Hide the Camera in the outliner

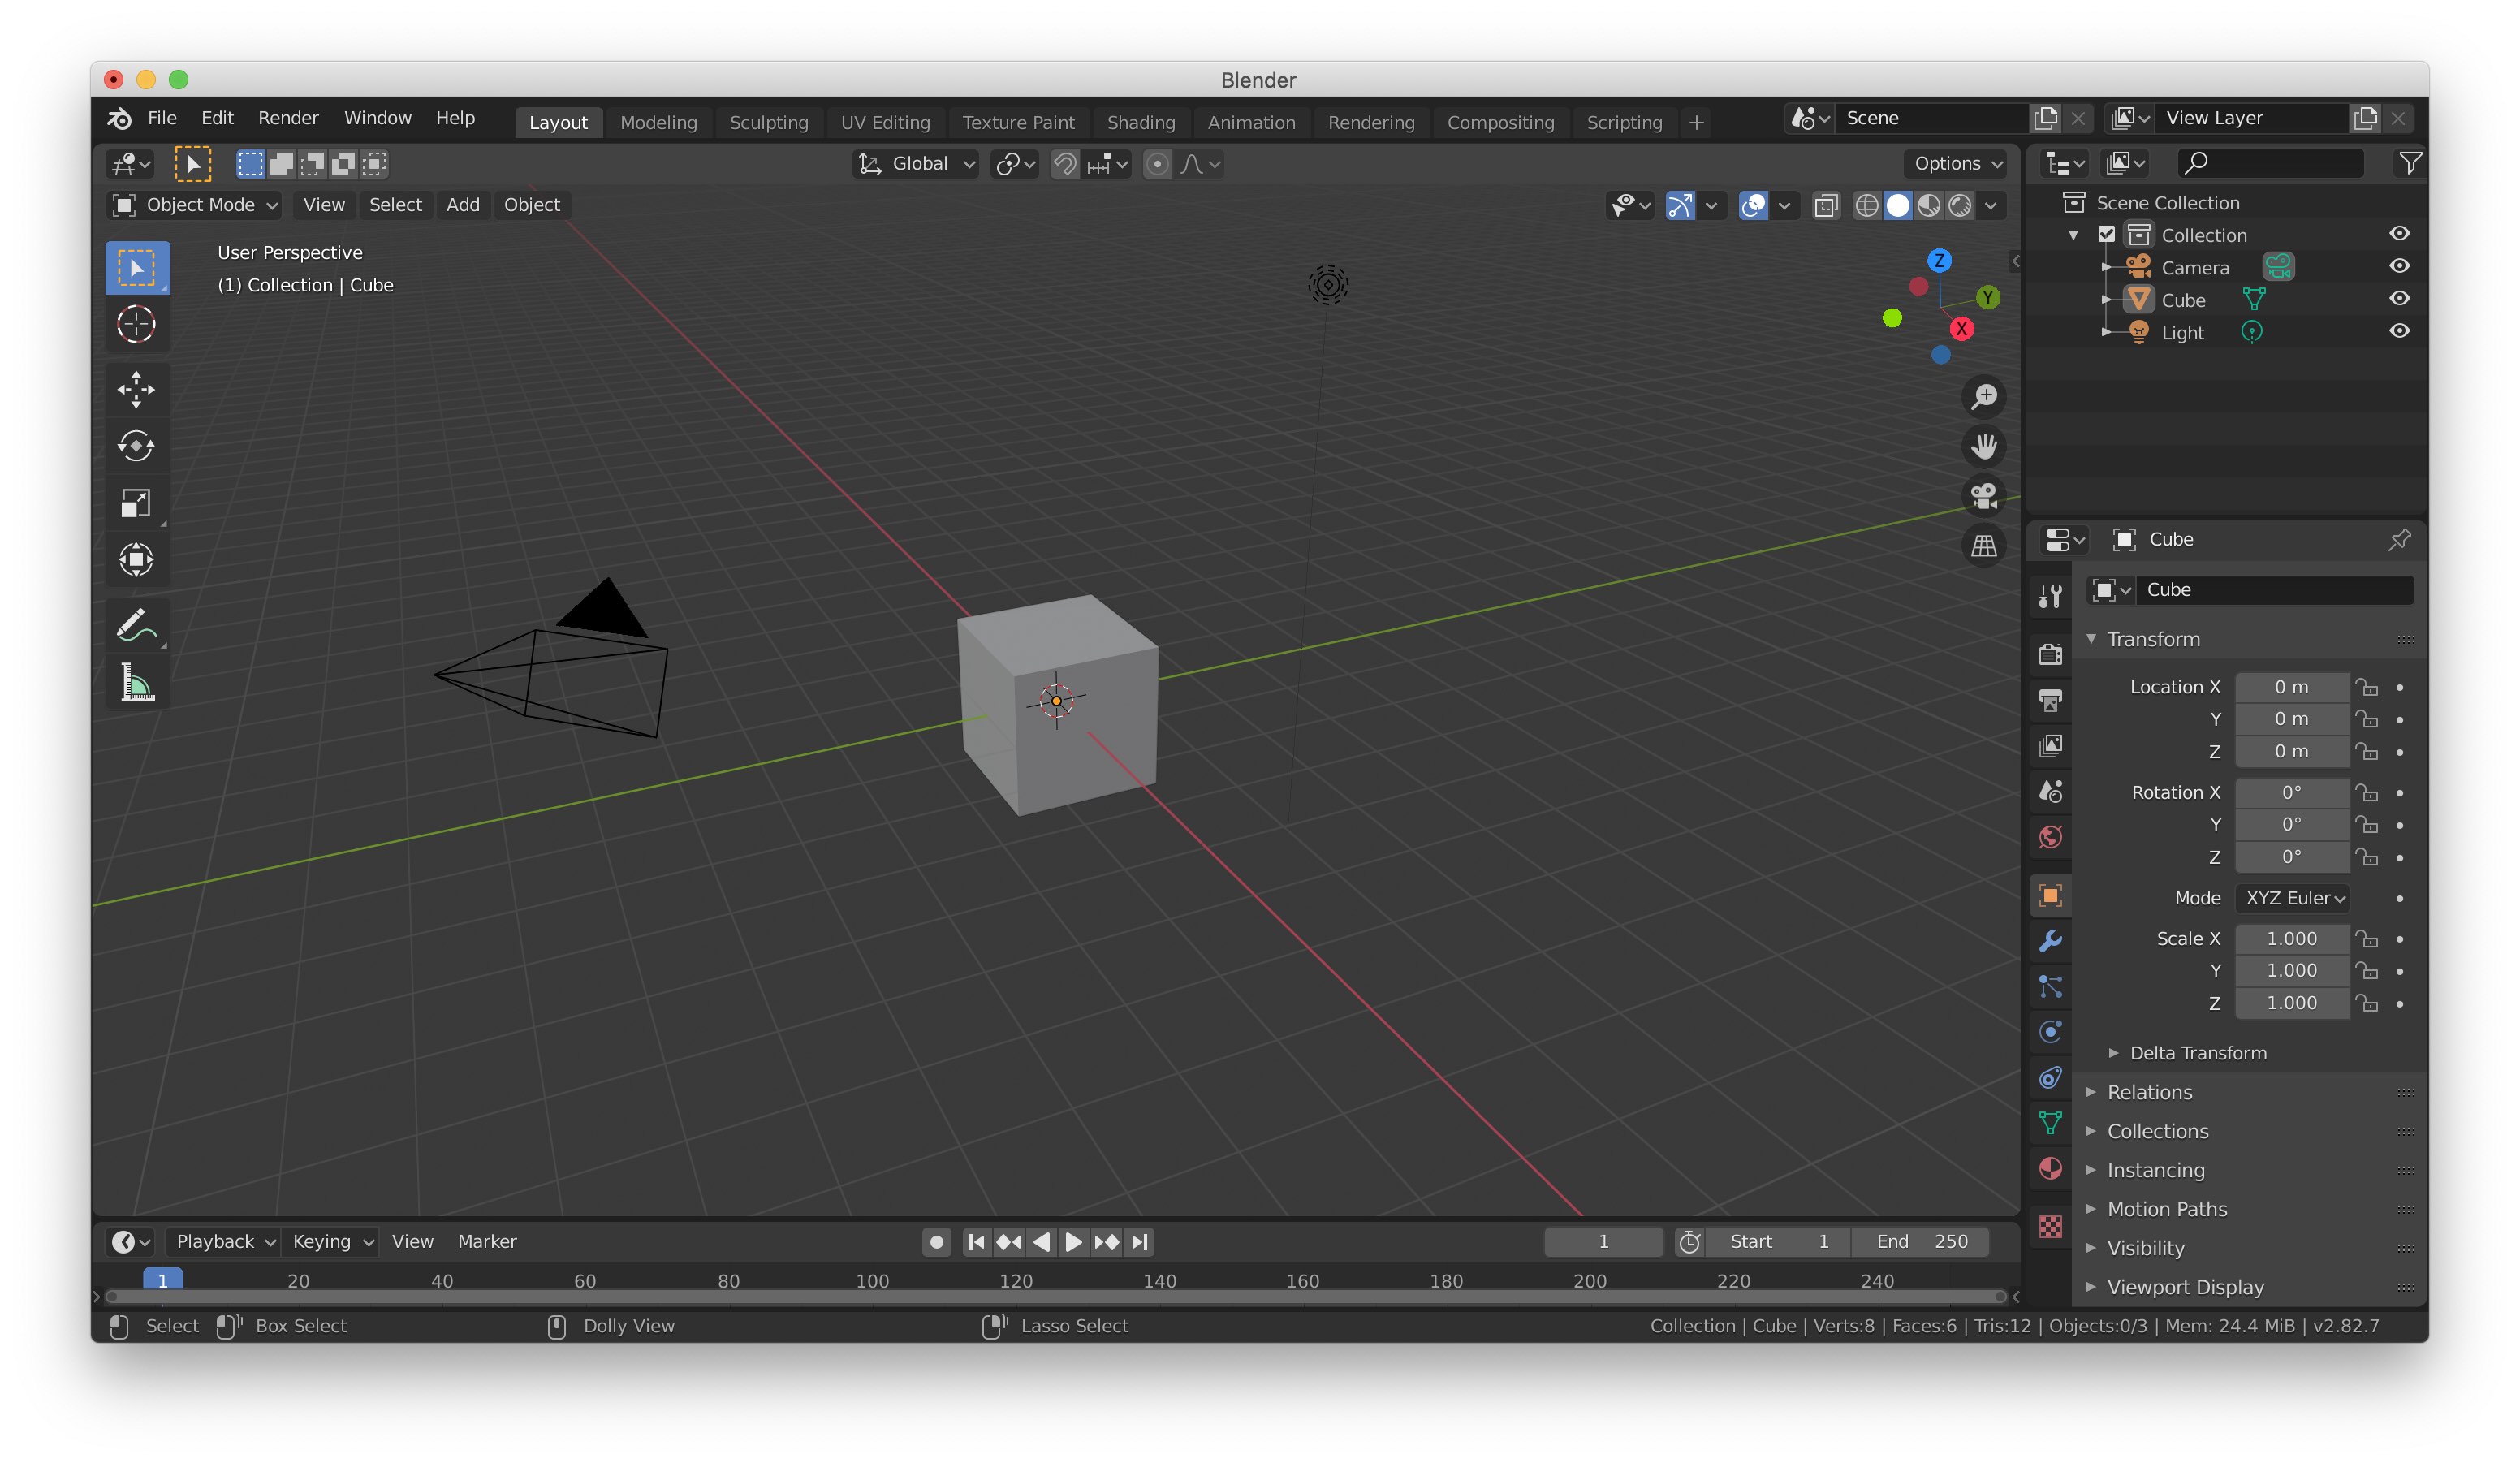point(2398,267)
